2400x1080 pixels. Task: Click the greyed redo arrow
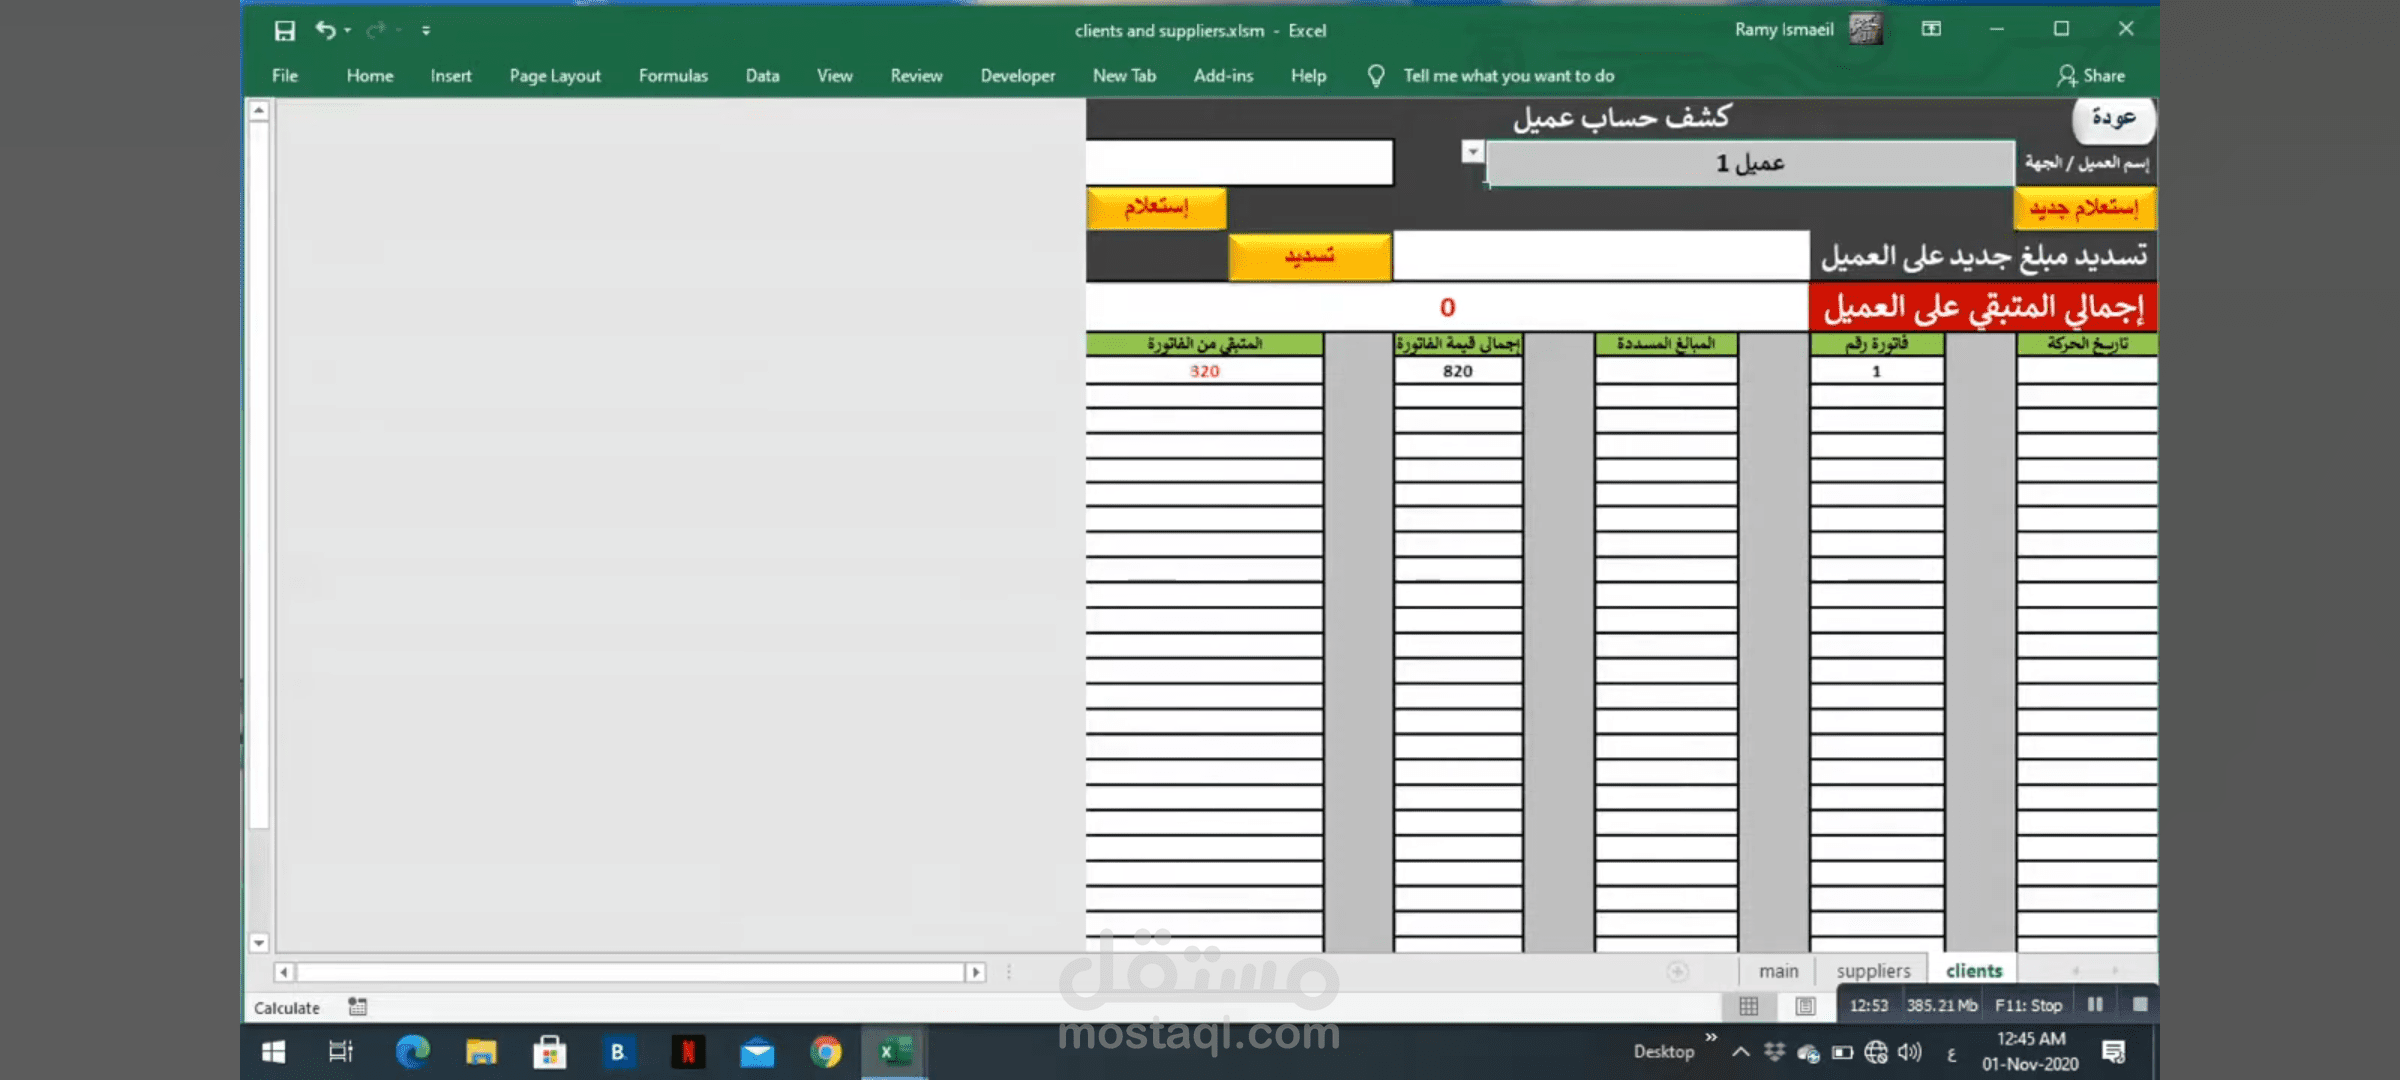(x=375, y=31)
